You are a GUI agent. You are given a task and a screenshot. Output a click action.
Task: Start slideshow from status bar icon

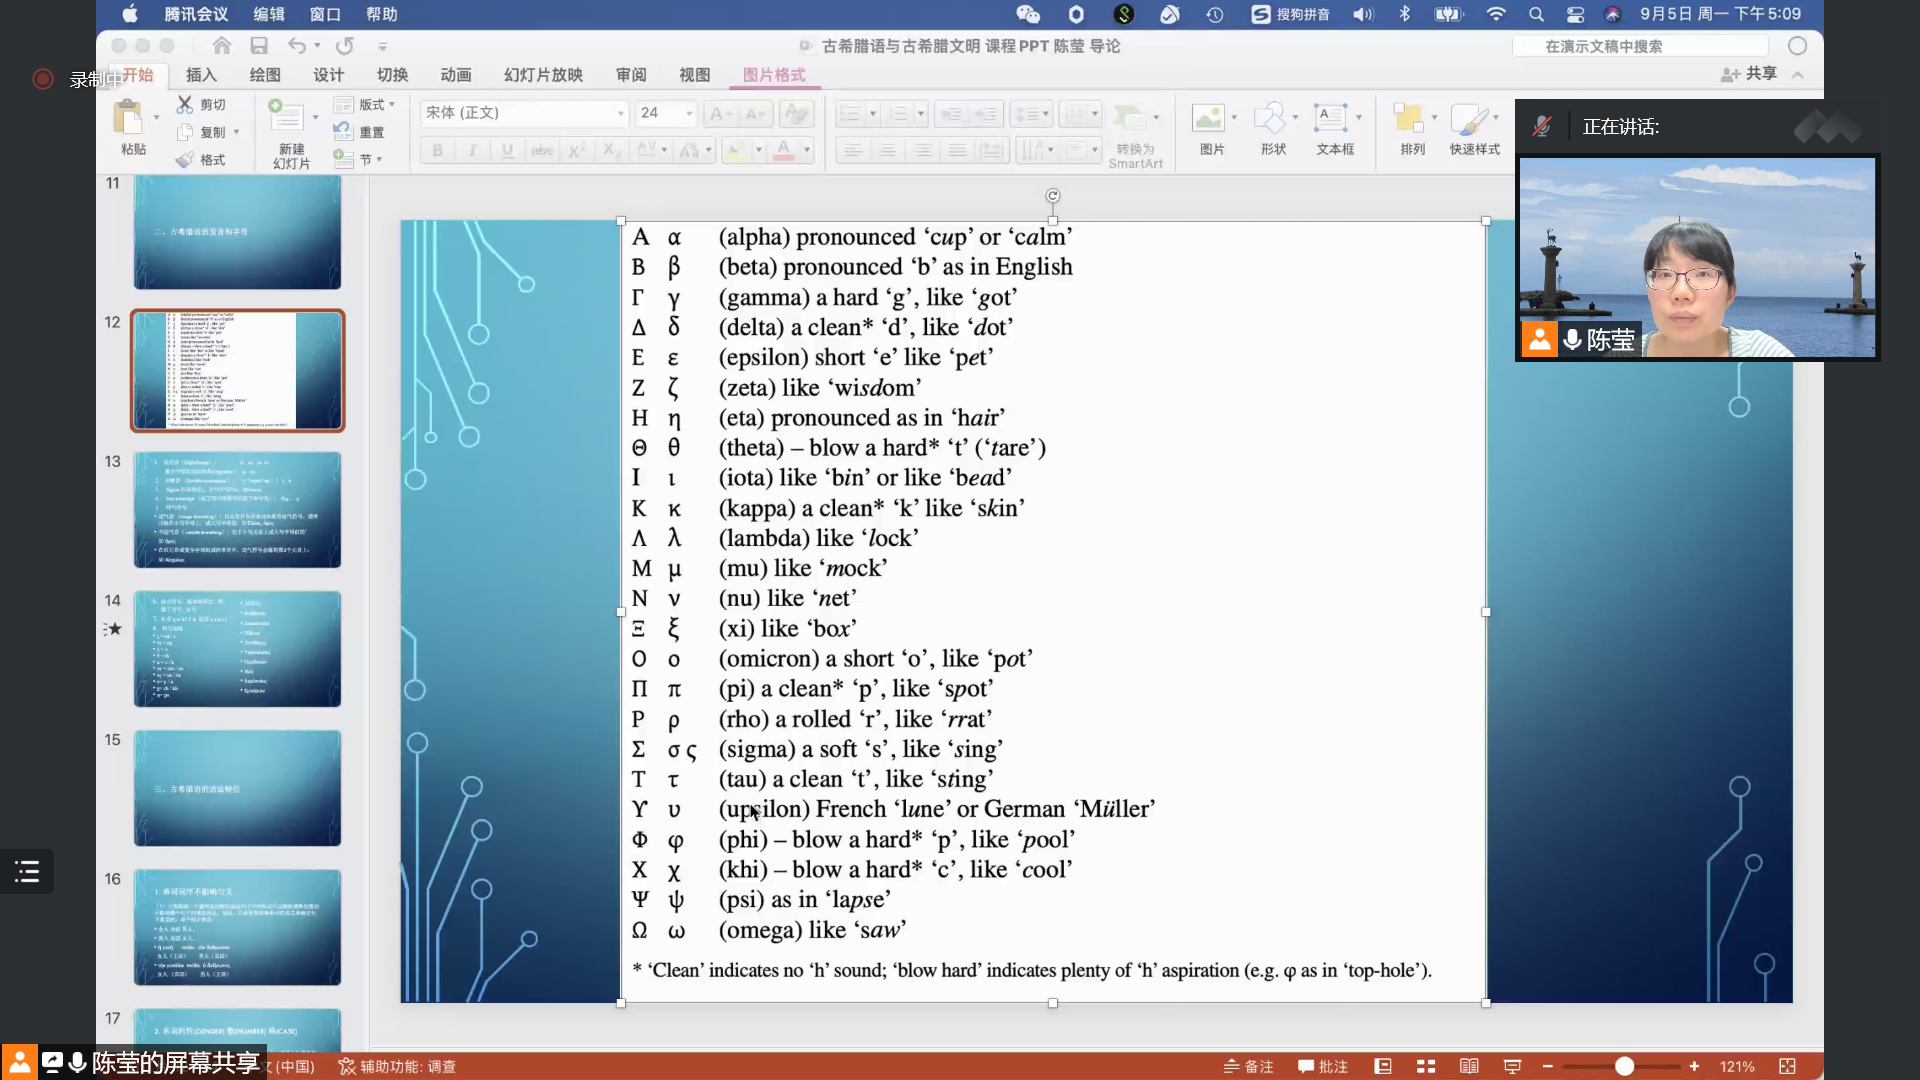(1512, 1067)
